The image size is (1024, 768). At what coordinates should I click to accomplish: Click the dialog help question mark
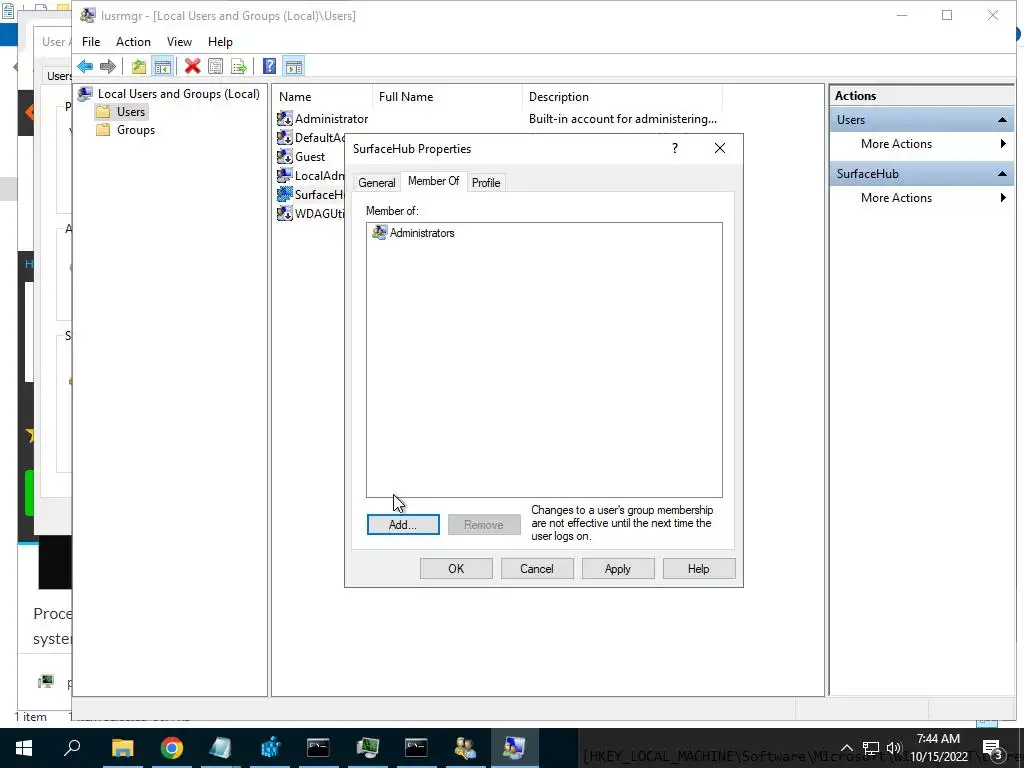click(x=675, y=148)
